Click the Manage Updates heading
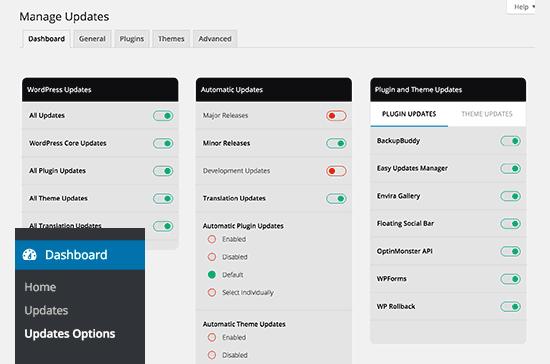Screen dimensions: 550x364 (64, 16)
